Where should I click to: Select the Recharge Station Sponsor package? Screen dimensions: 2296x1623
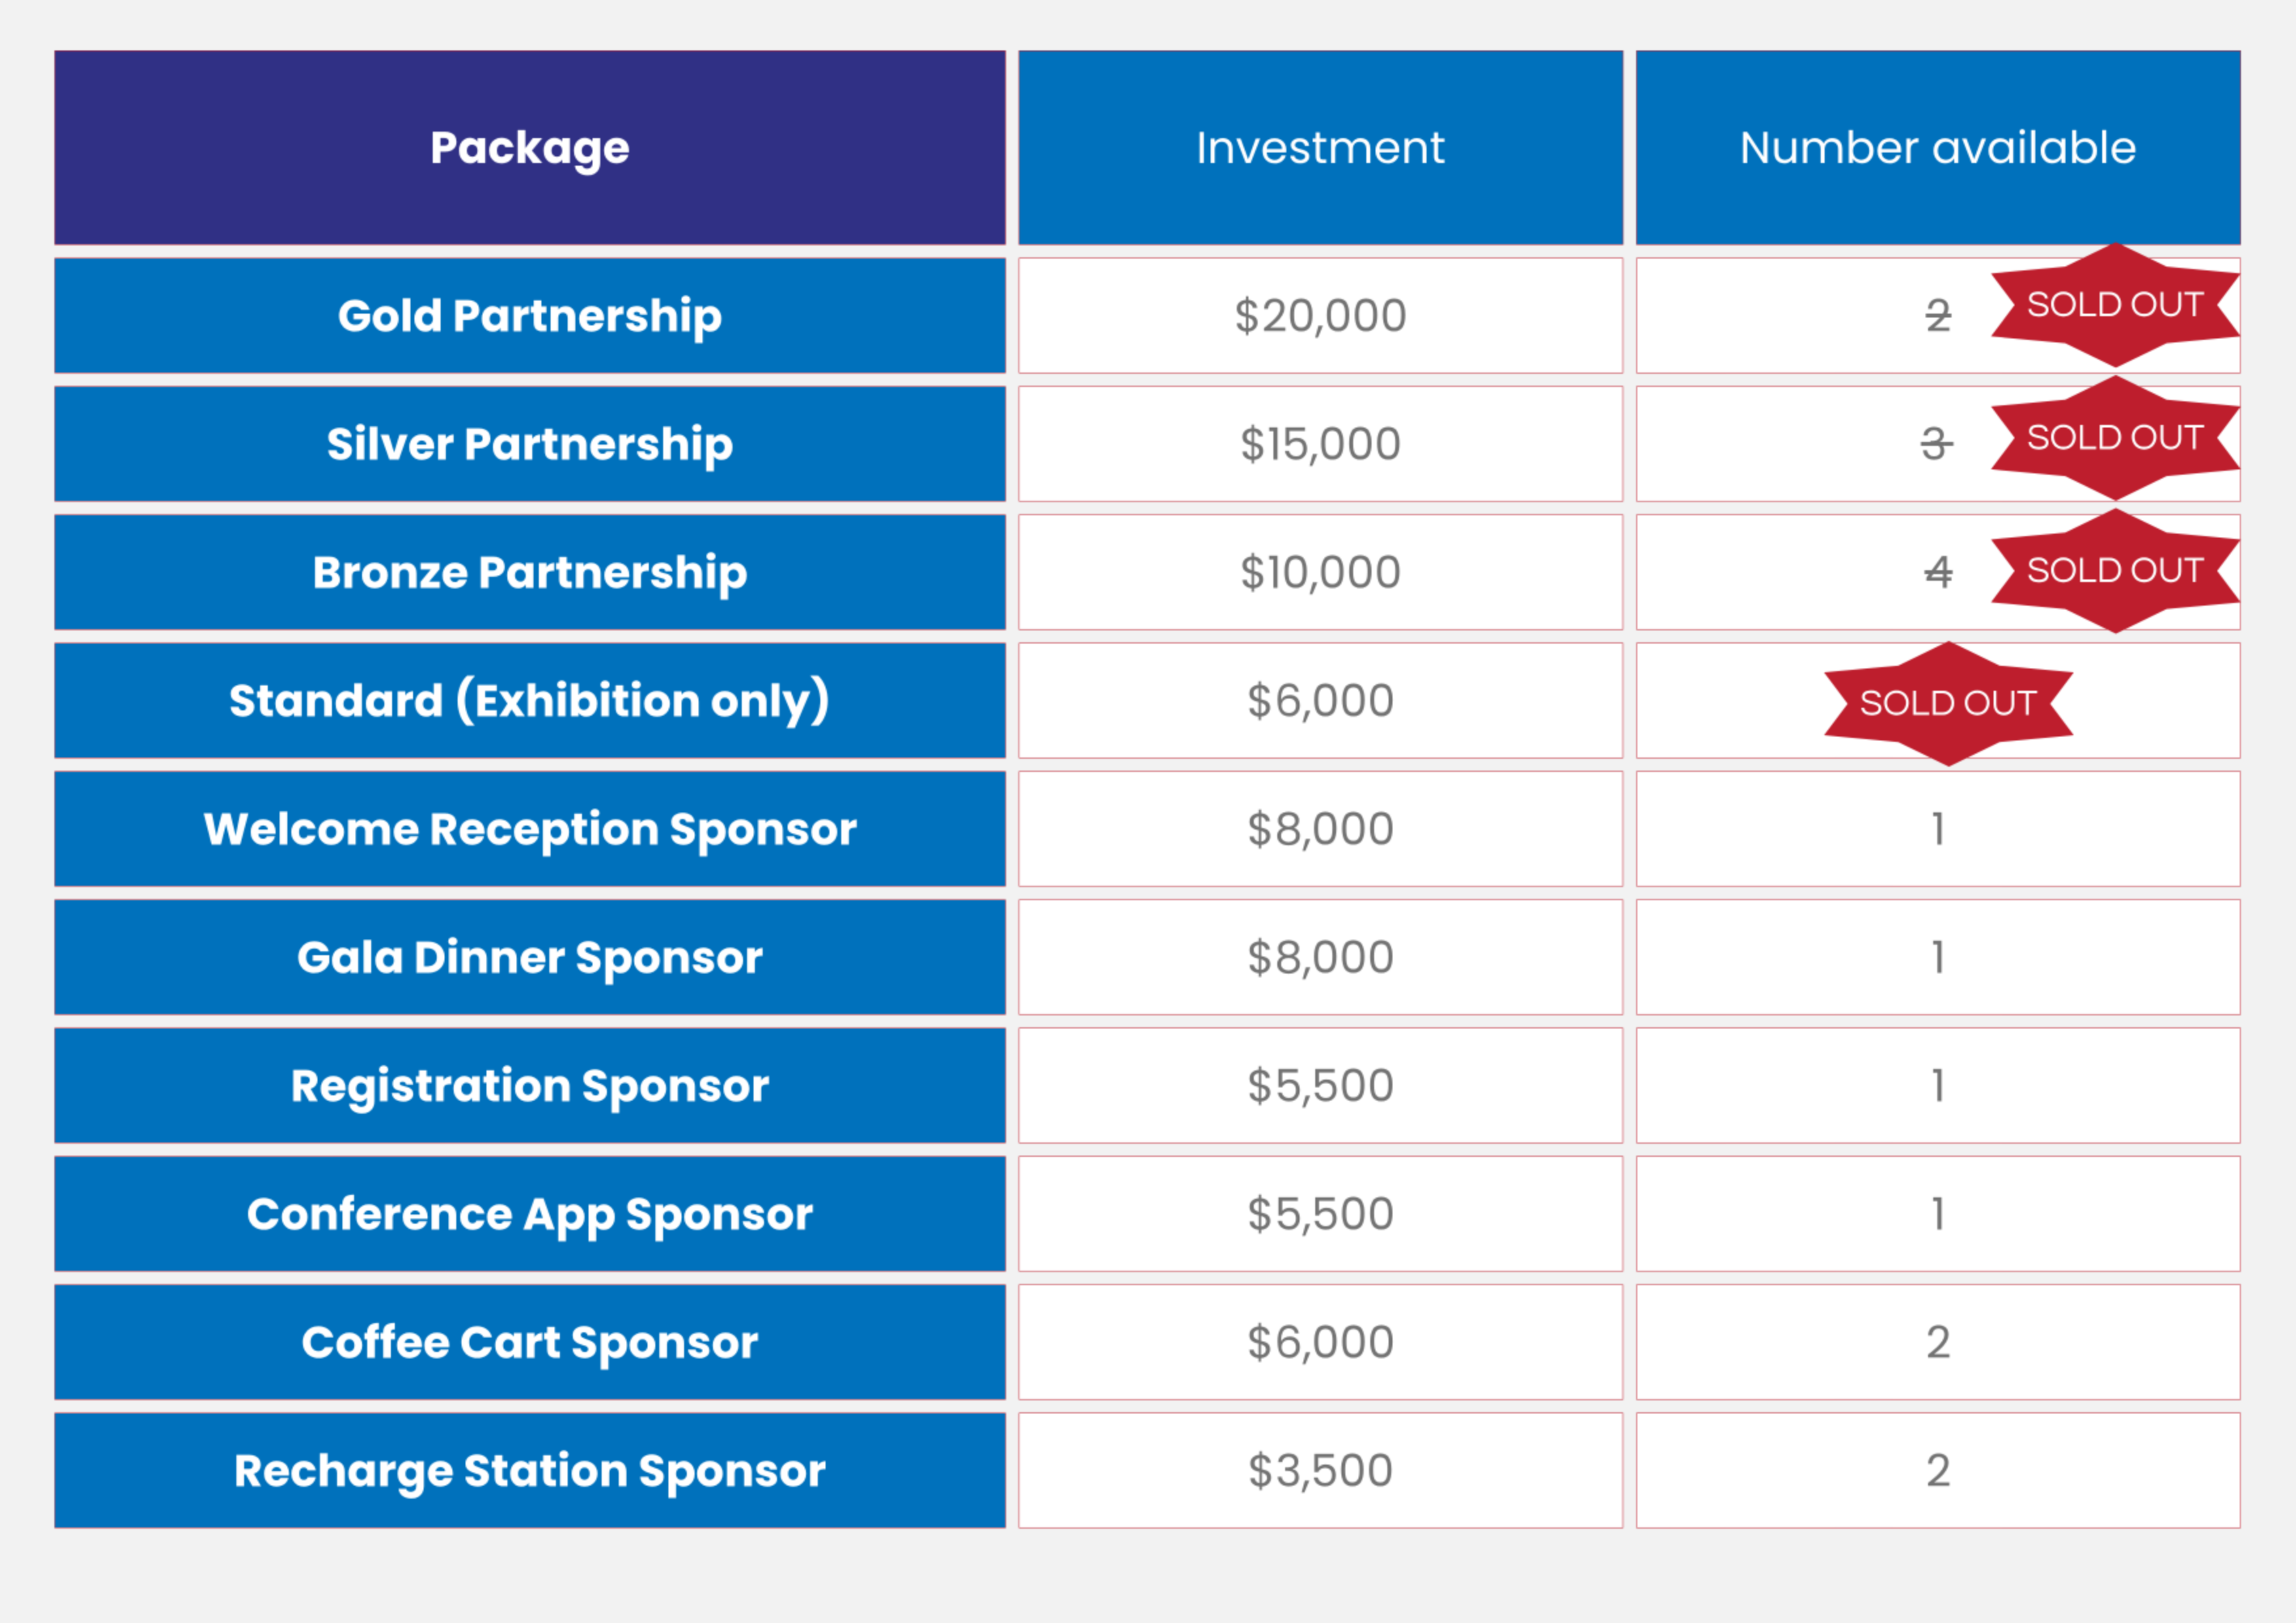[529, 1470]
